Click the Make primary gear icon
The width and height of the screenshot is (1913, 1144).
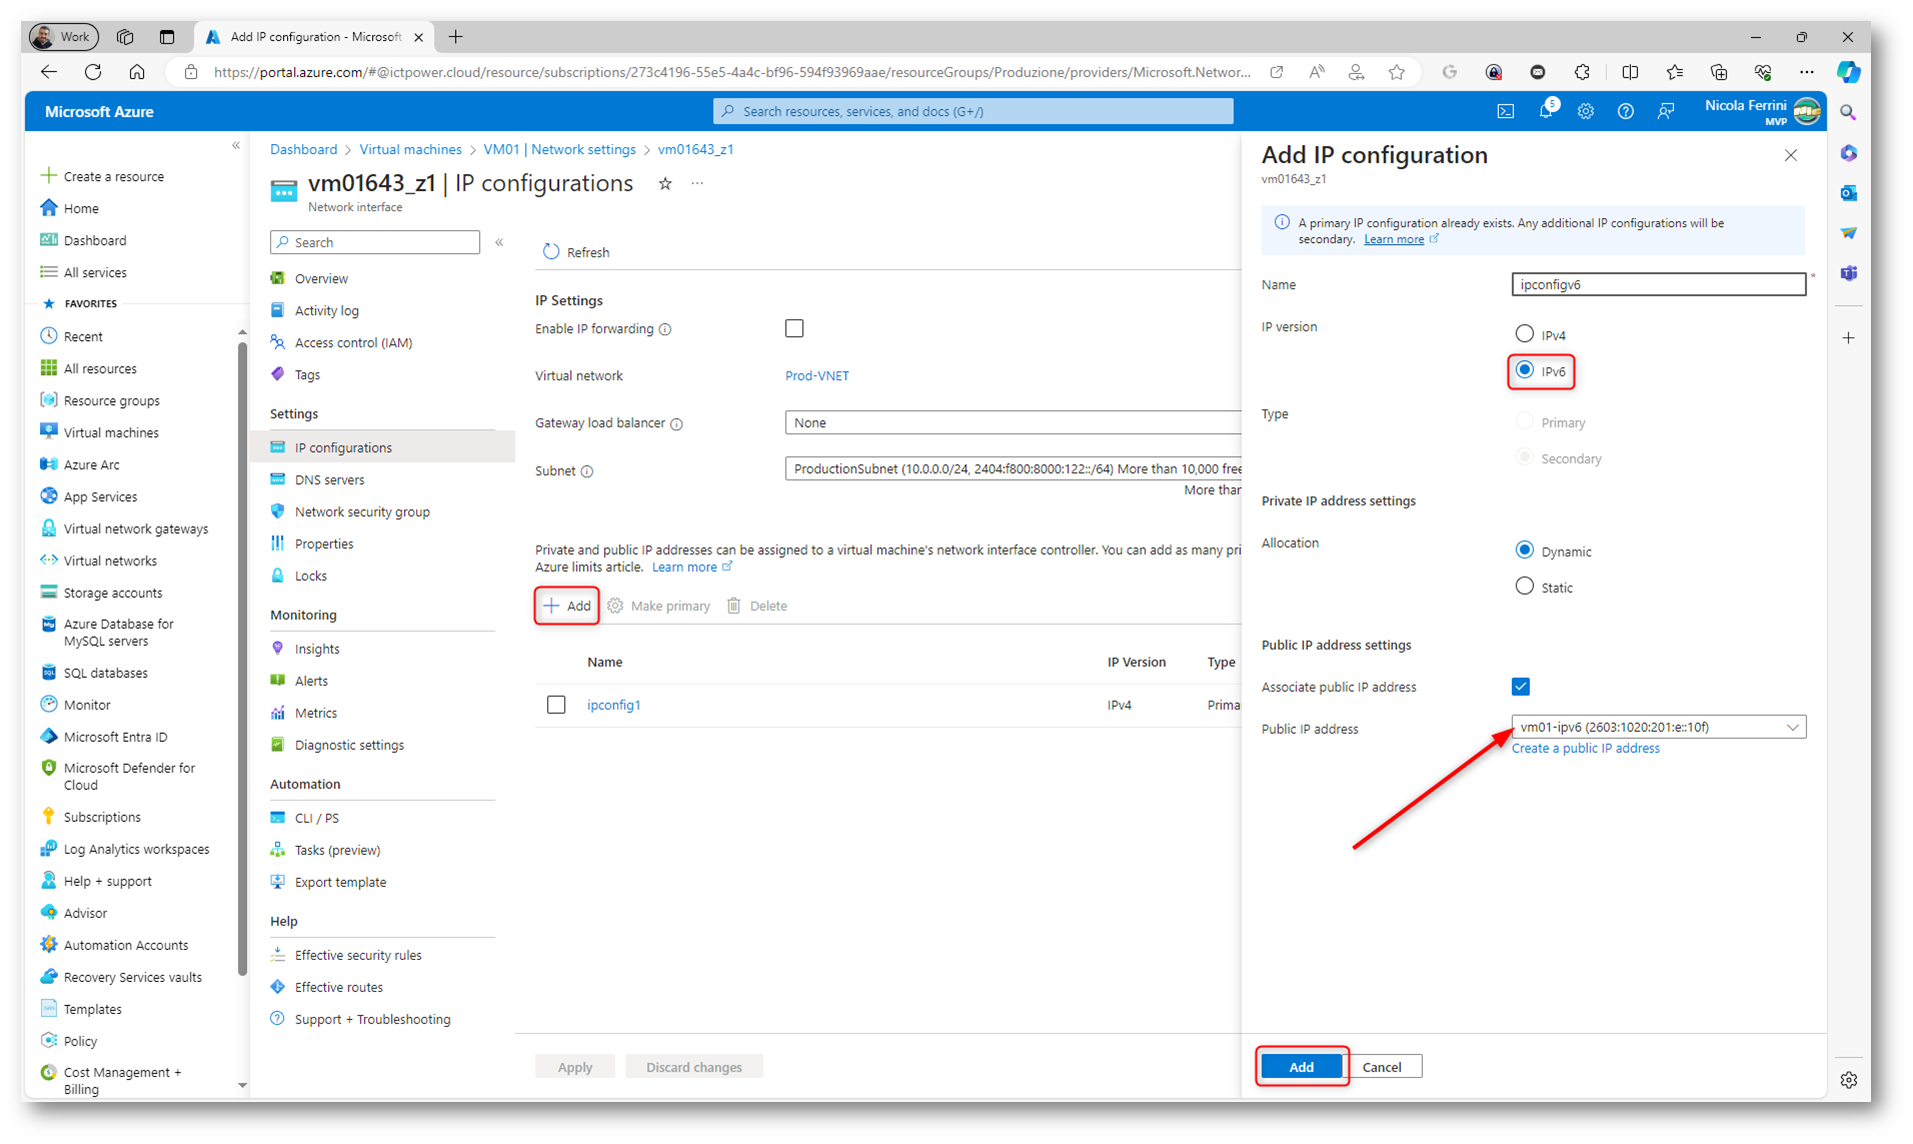point(615,606)
